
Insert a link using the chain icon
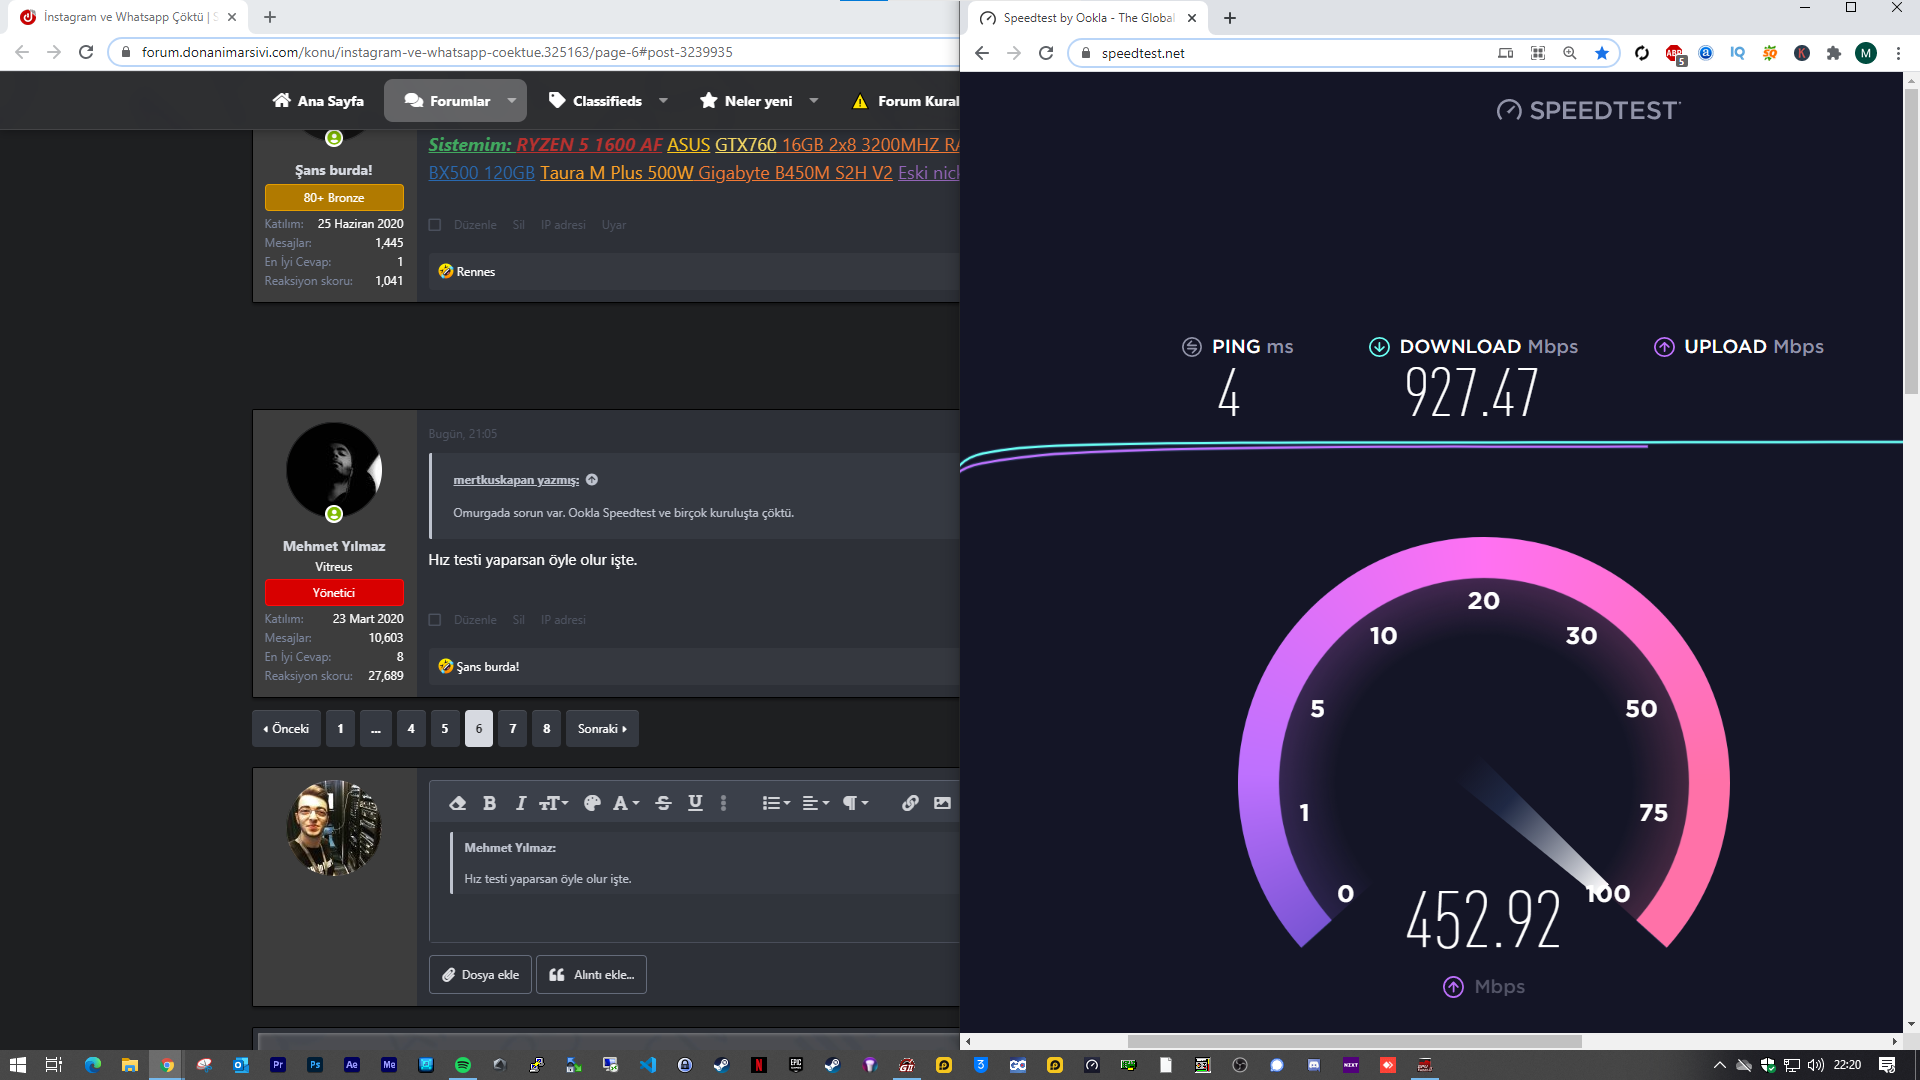[x=910, y=803]
